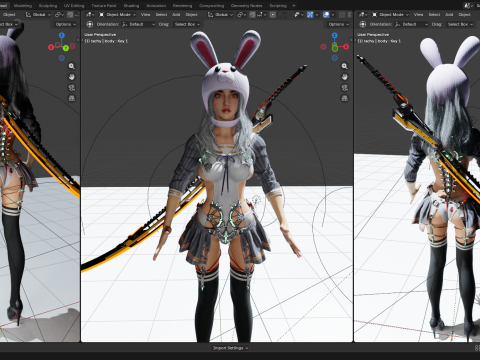The image size is (480, 360).
Task: Open Orientation Default dropdown in right viewport
Action: pos(412,24)
